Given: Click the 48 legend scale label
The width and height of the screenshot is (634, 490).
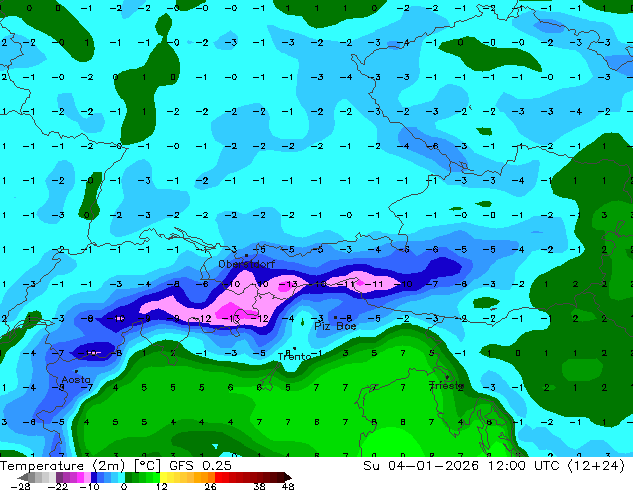Looking at the screenshot, I should click(288, 486).
